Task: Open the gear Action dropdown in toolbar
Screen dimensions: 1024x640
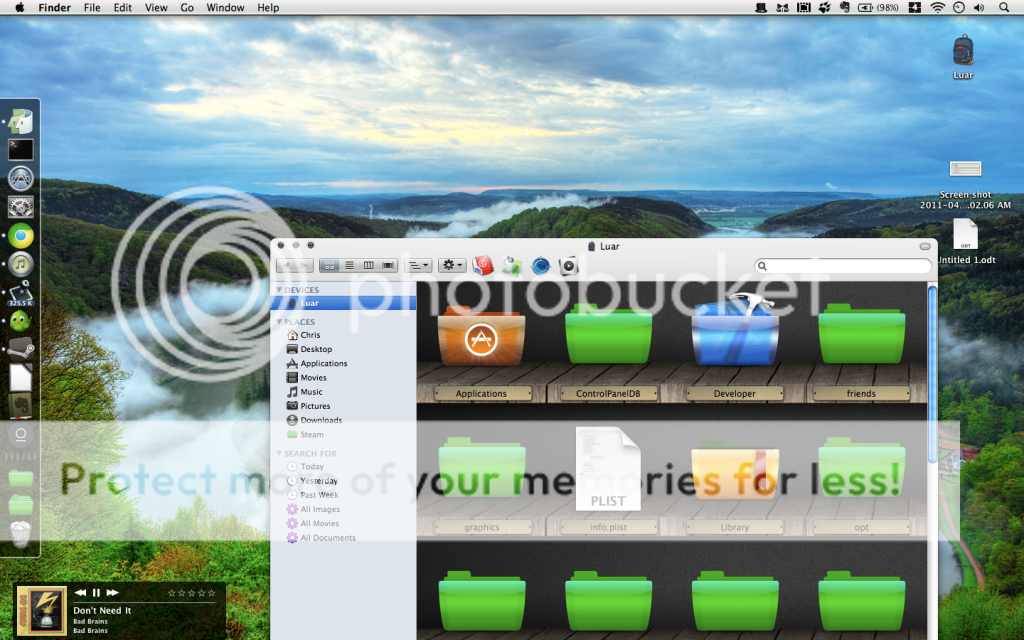Action: [452, 265]
